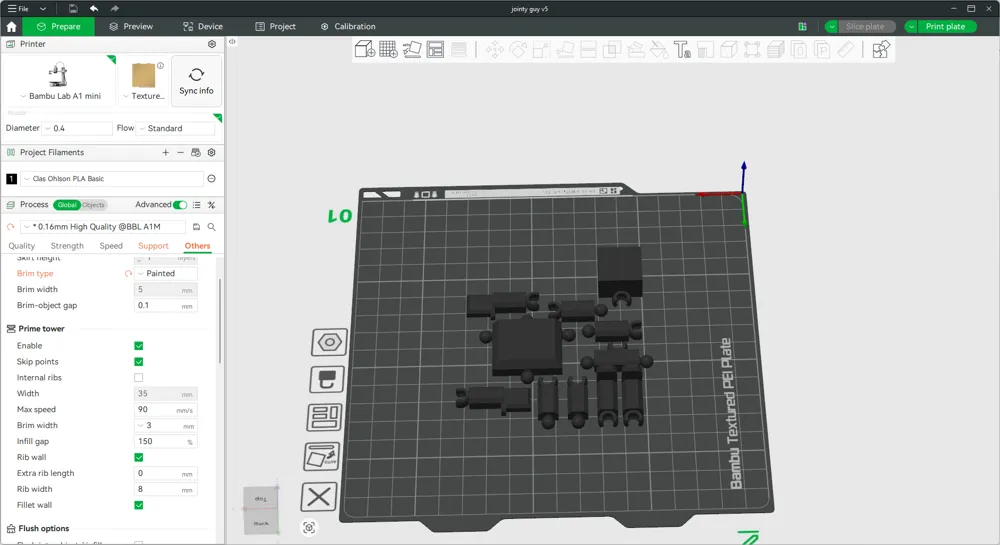Switch to the Preview tab
1000x545 pixels.
[131, 26]
